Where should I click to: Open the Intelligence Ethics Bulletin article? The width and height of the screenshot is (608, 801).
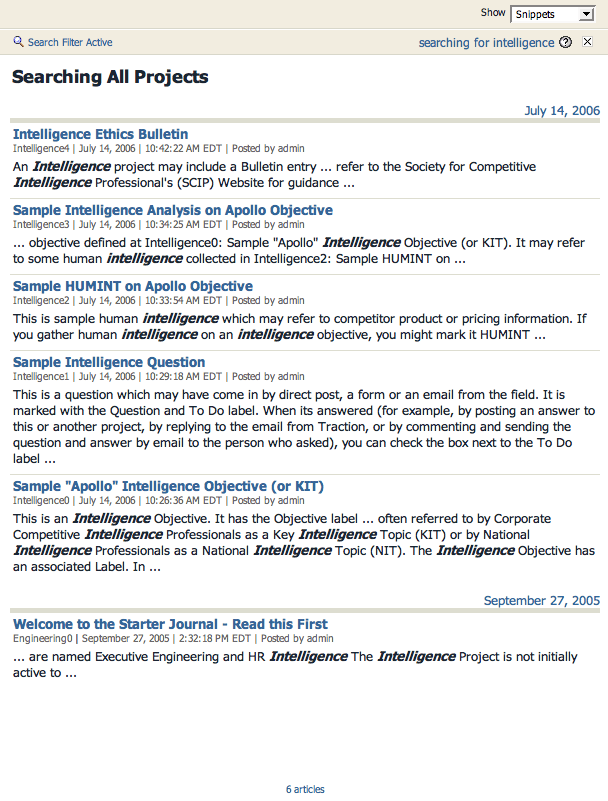tap(100, 134)
